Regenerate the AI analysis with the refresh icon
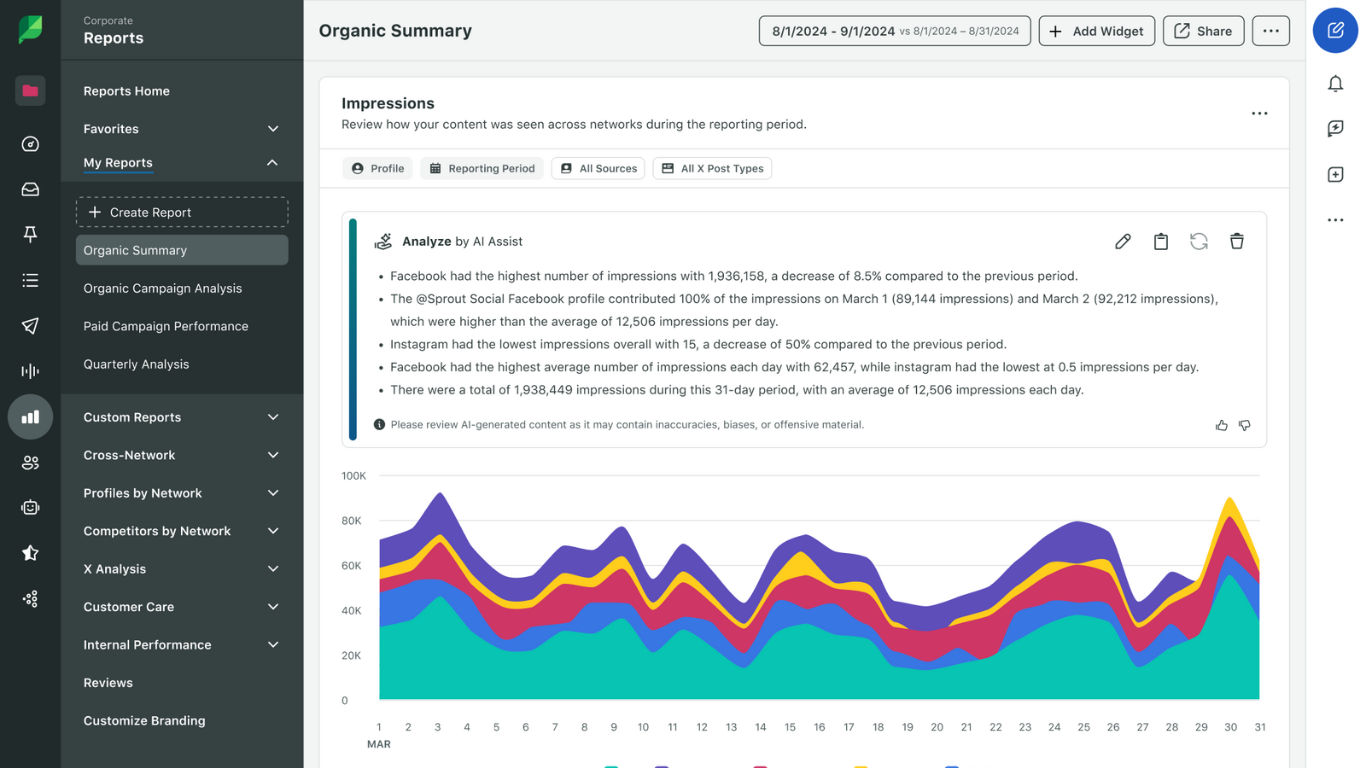 [1199, 241]
